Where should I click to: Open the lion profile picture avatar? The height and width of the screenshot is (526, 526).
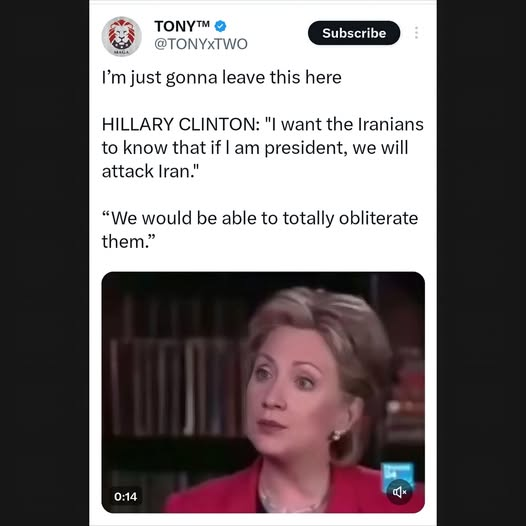tap(121, 36)
